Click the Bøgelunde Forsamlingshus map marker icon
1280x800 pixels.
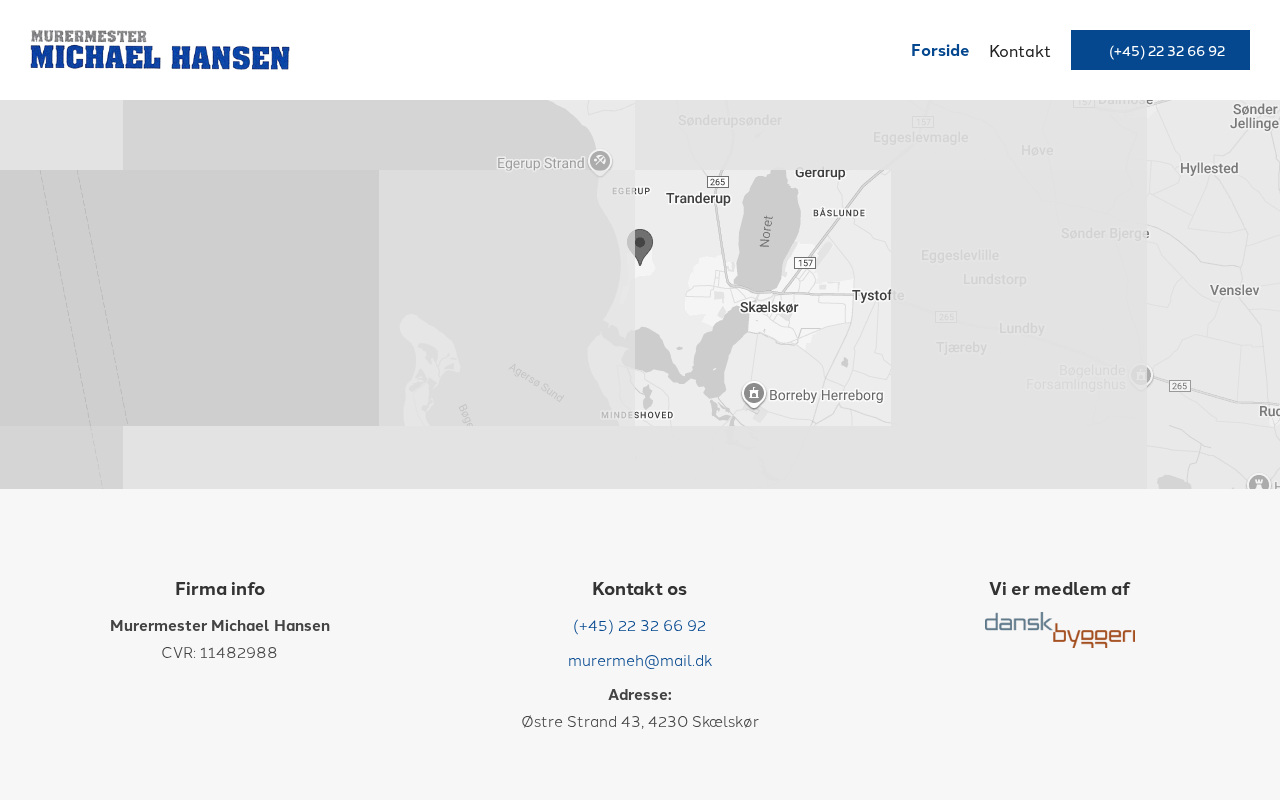[1141, 375]
